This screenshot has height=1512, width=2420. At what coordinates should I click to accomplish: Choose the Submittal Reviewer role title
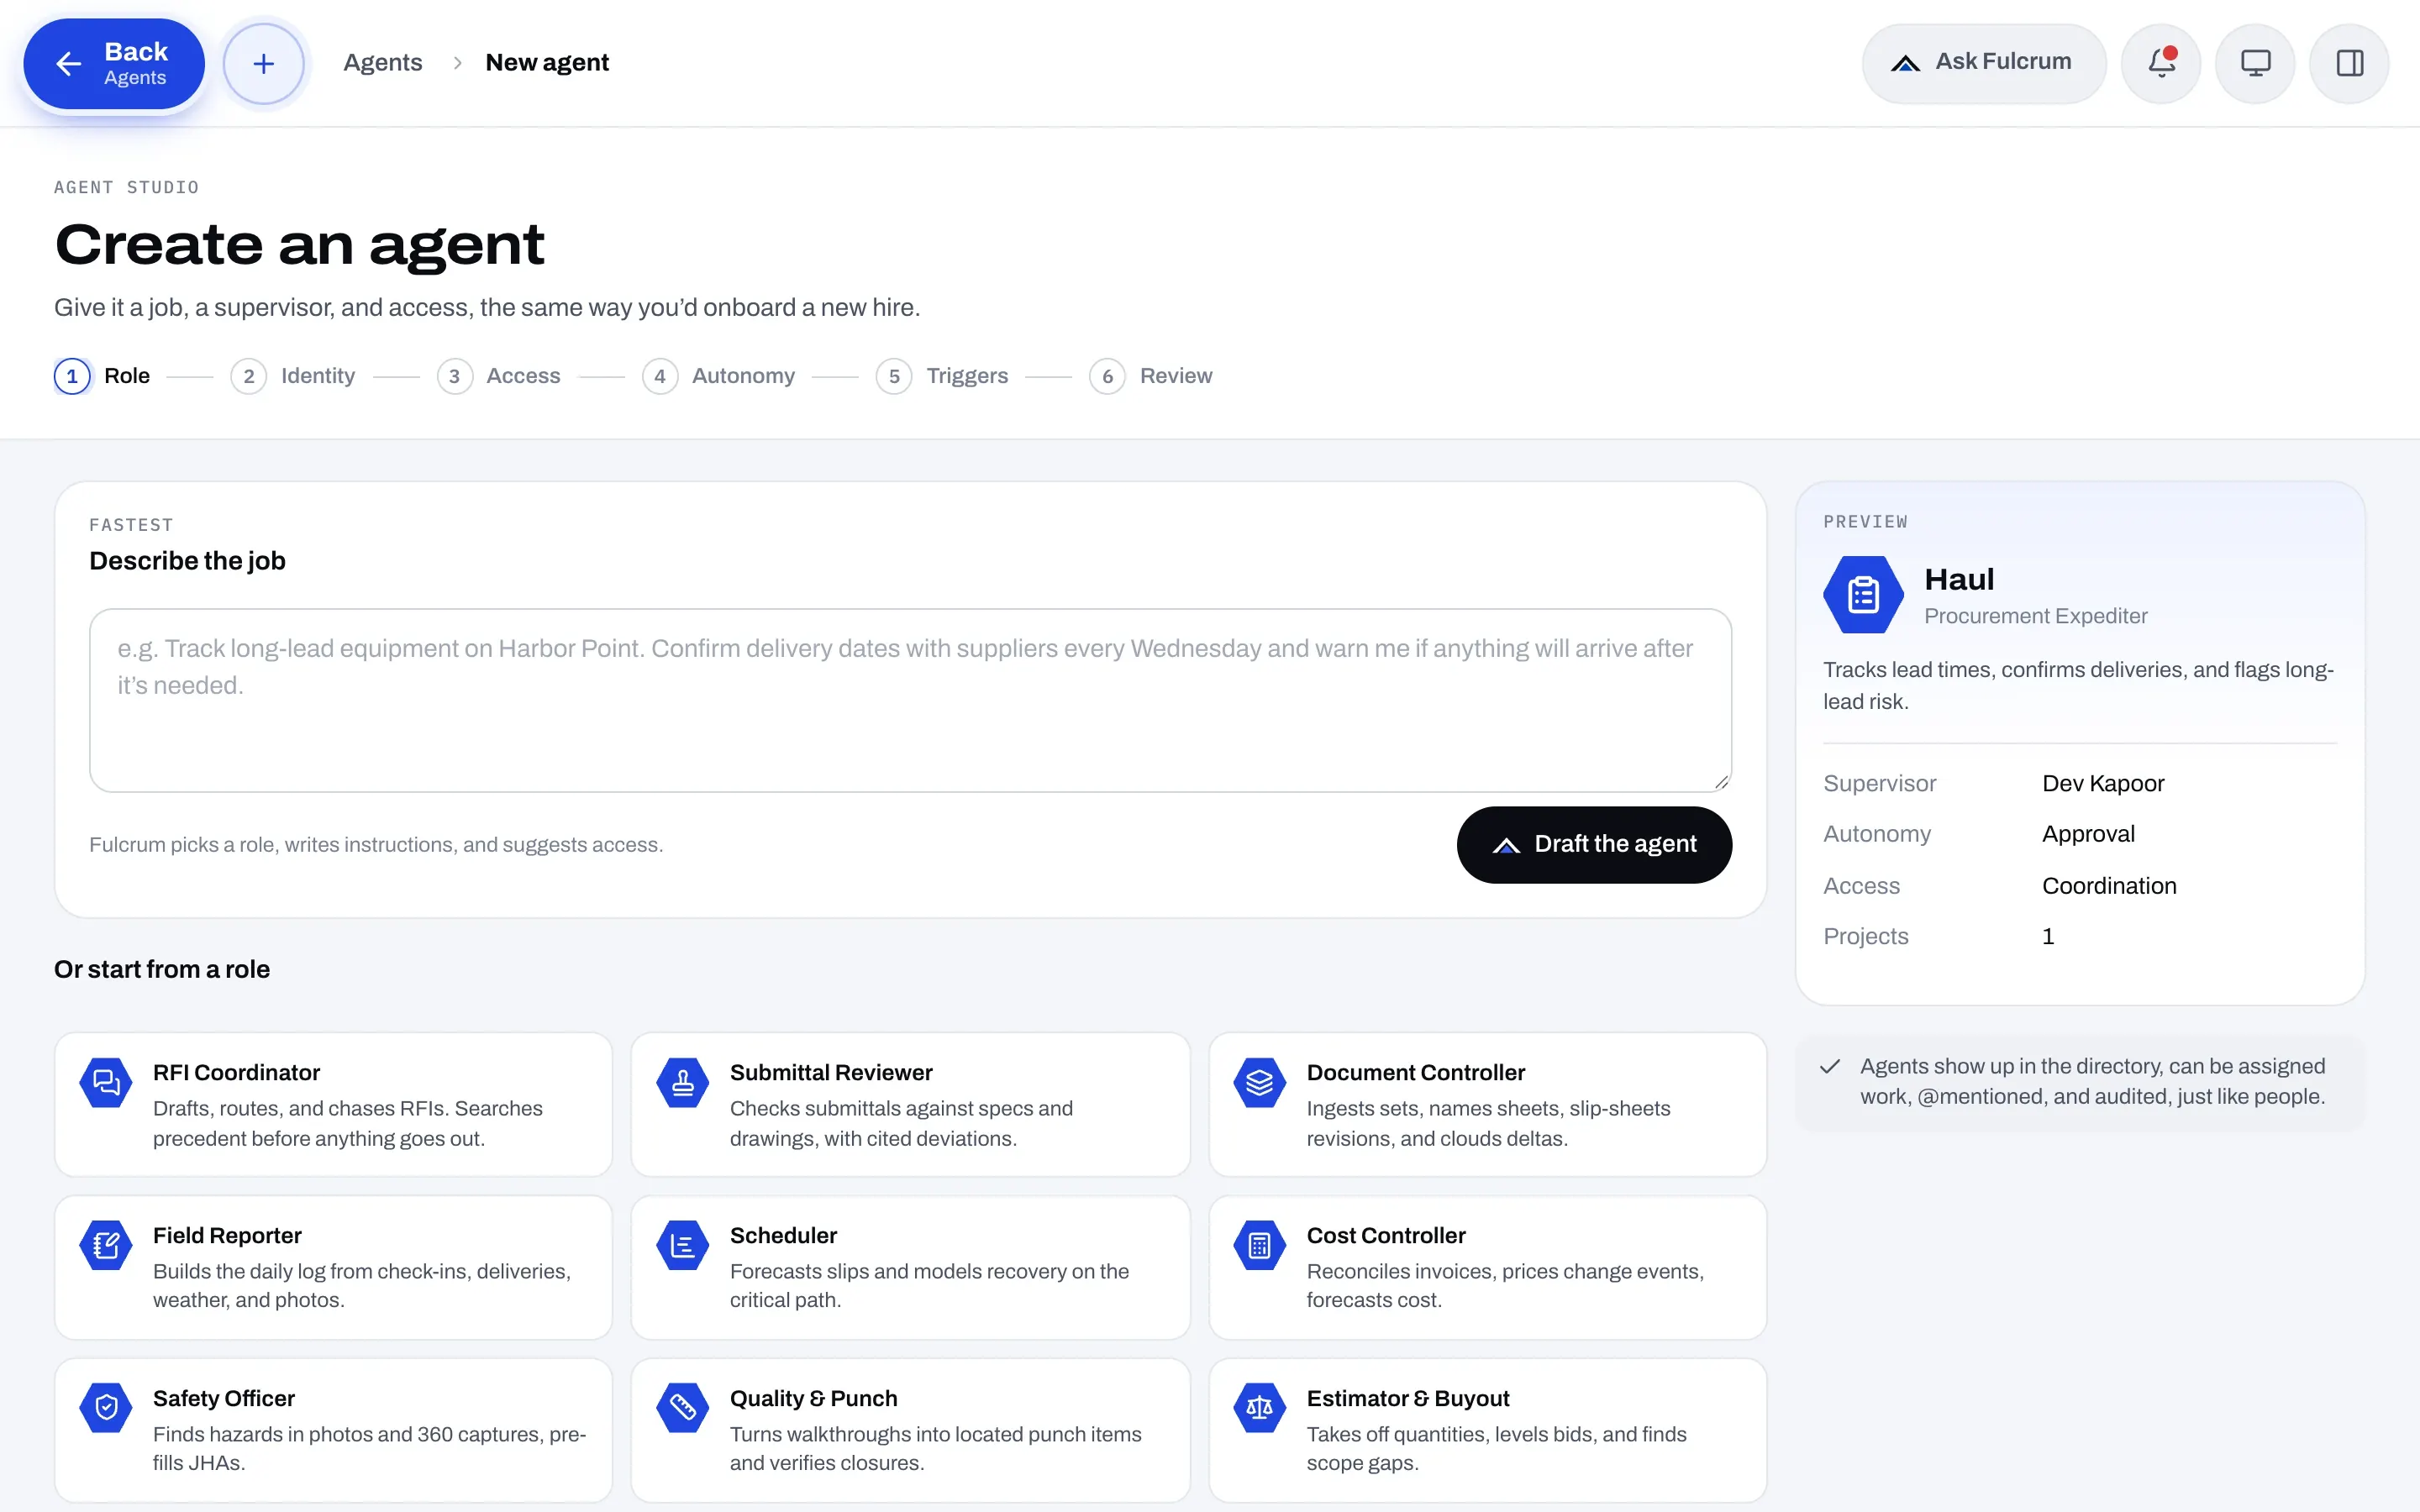pos(831,1072)
